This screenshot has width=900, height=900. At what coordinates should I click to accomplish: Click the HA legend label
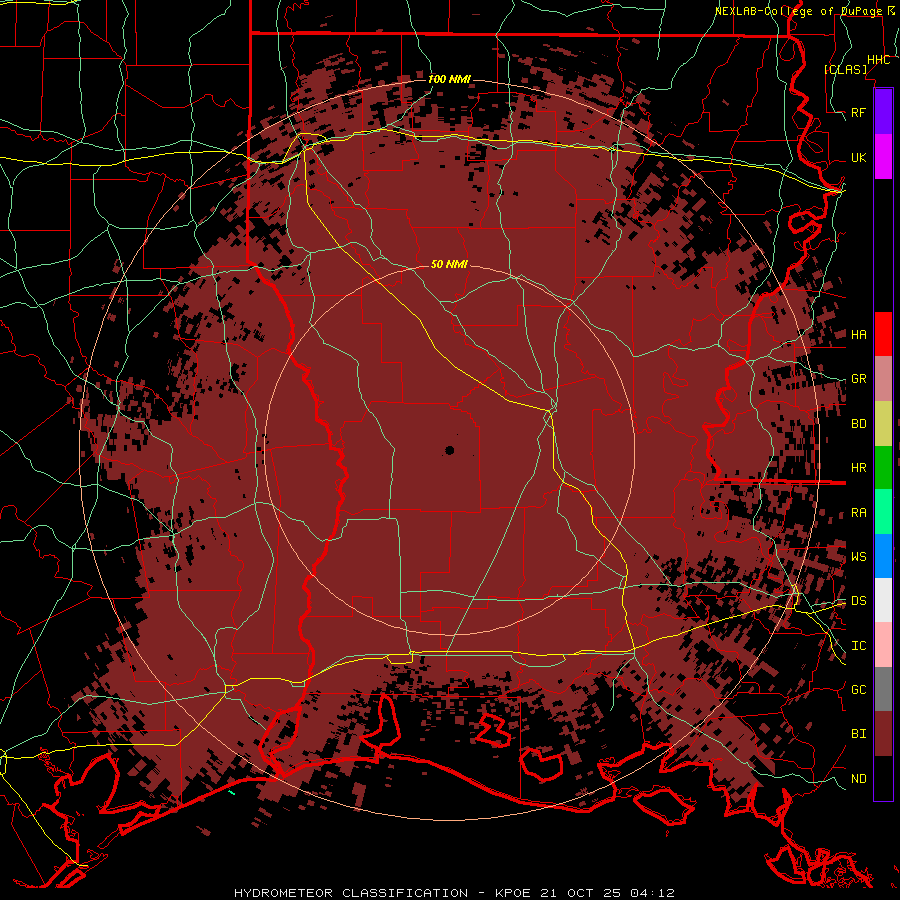point(859,334)
